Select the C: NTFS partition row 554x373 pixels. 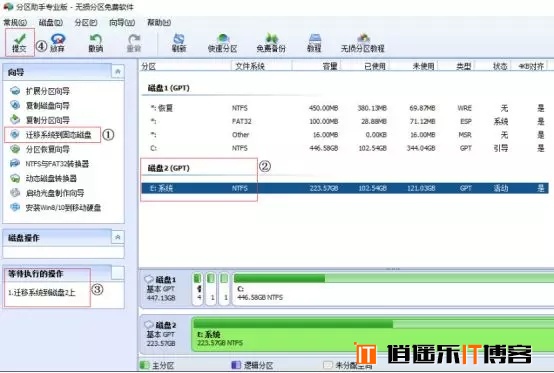tap(345, 148)
